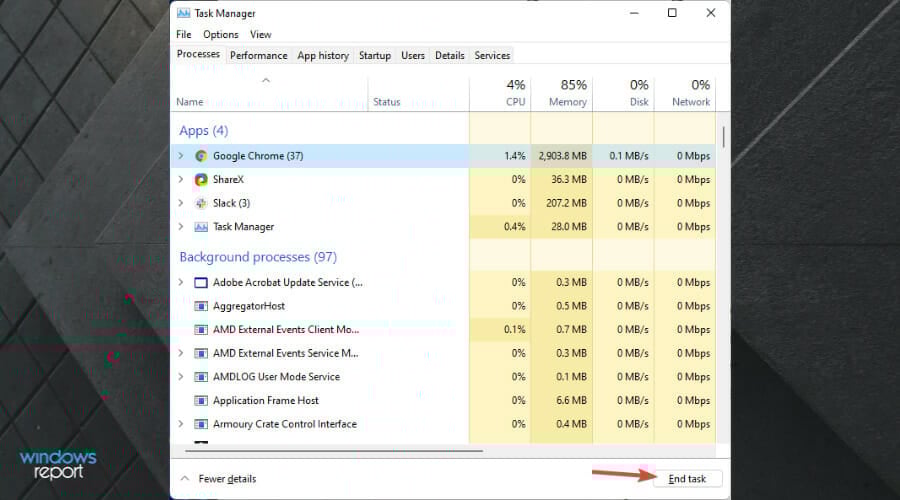Image resolution: width=900 pixels, height=500 pixels.
Task: Click the AMDLOG User Mode Service icon
Action: [x=201, y=377]
